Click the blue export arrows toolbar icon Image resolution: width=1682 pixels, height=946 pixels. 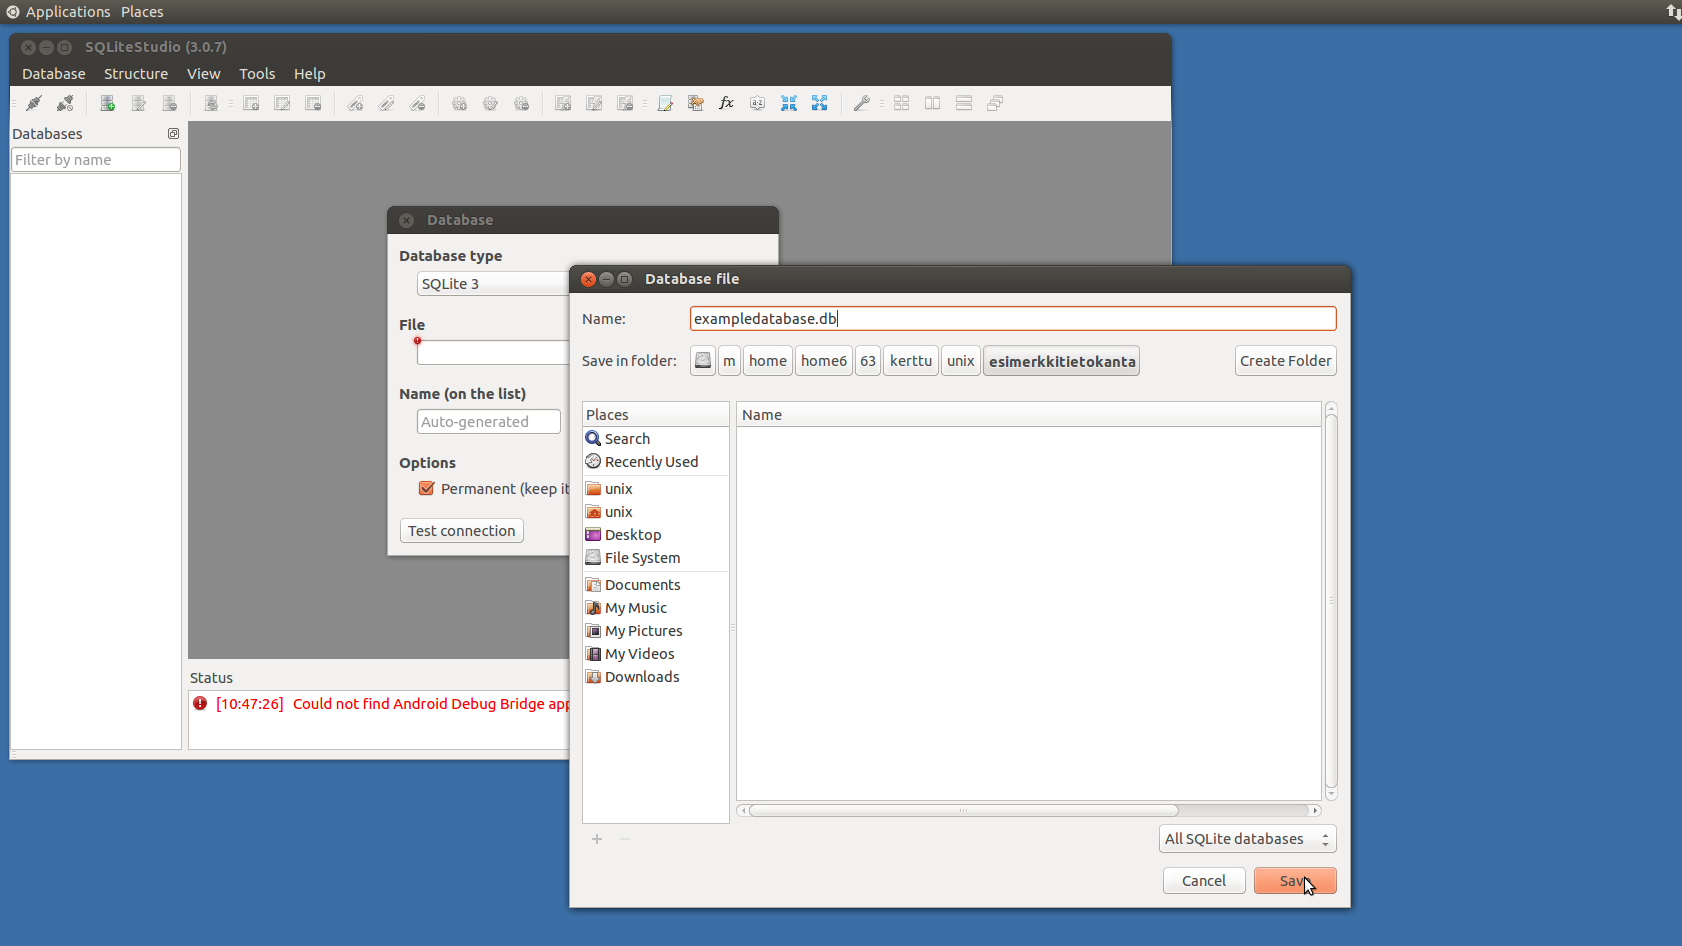click(x=820, y=103)
